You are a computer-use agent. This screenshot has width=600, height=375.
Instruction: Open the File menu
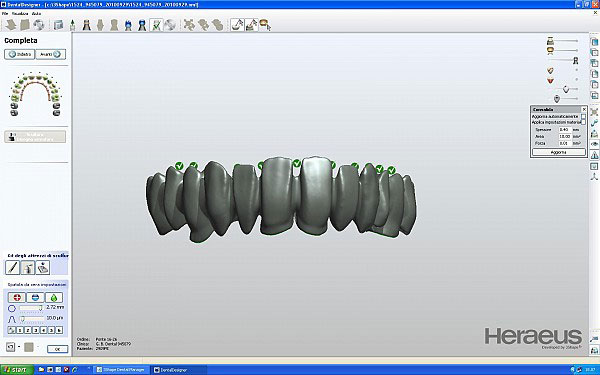point(5,13)
